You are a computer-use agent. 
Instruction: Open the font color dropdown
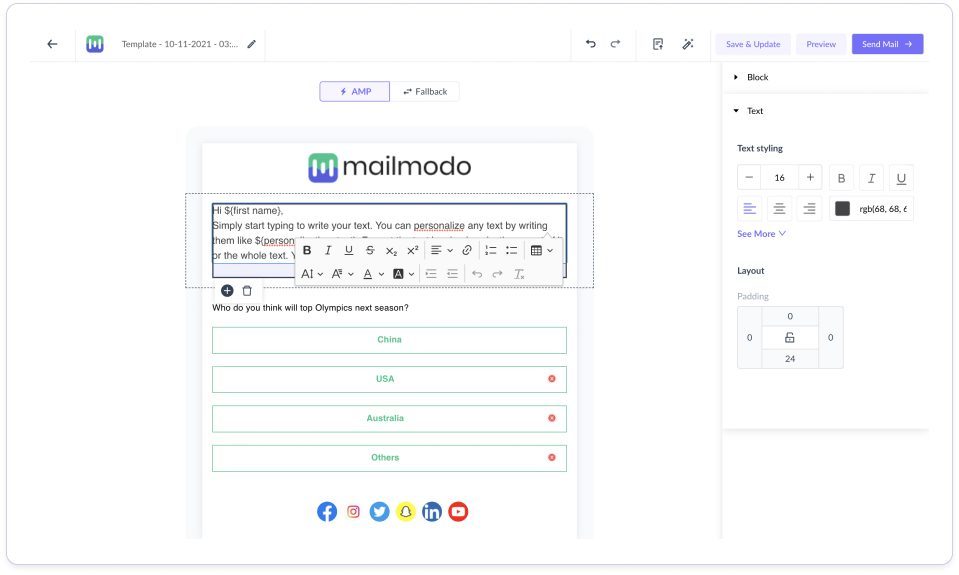[373, 274]
